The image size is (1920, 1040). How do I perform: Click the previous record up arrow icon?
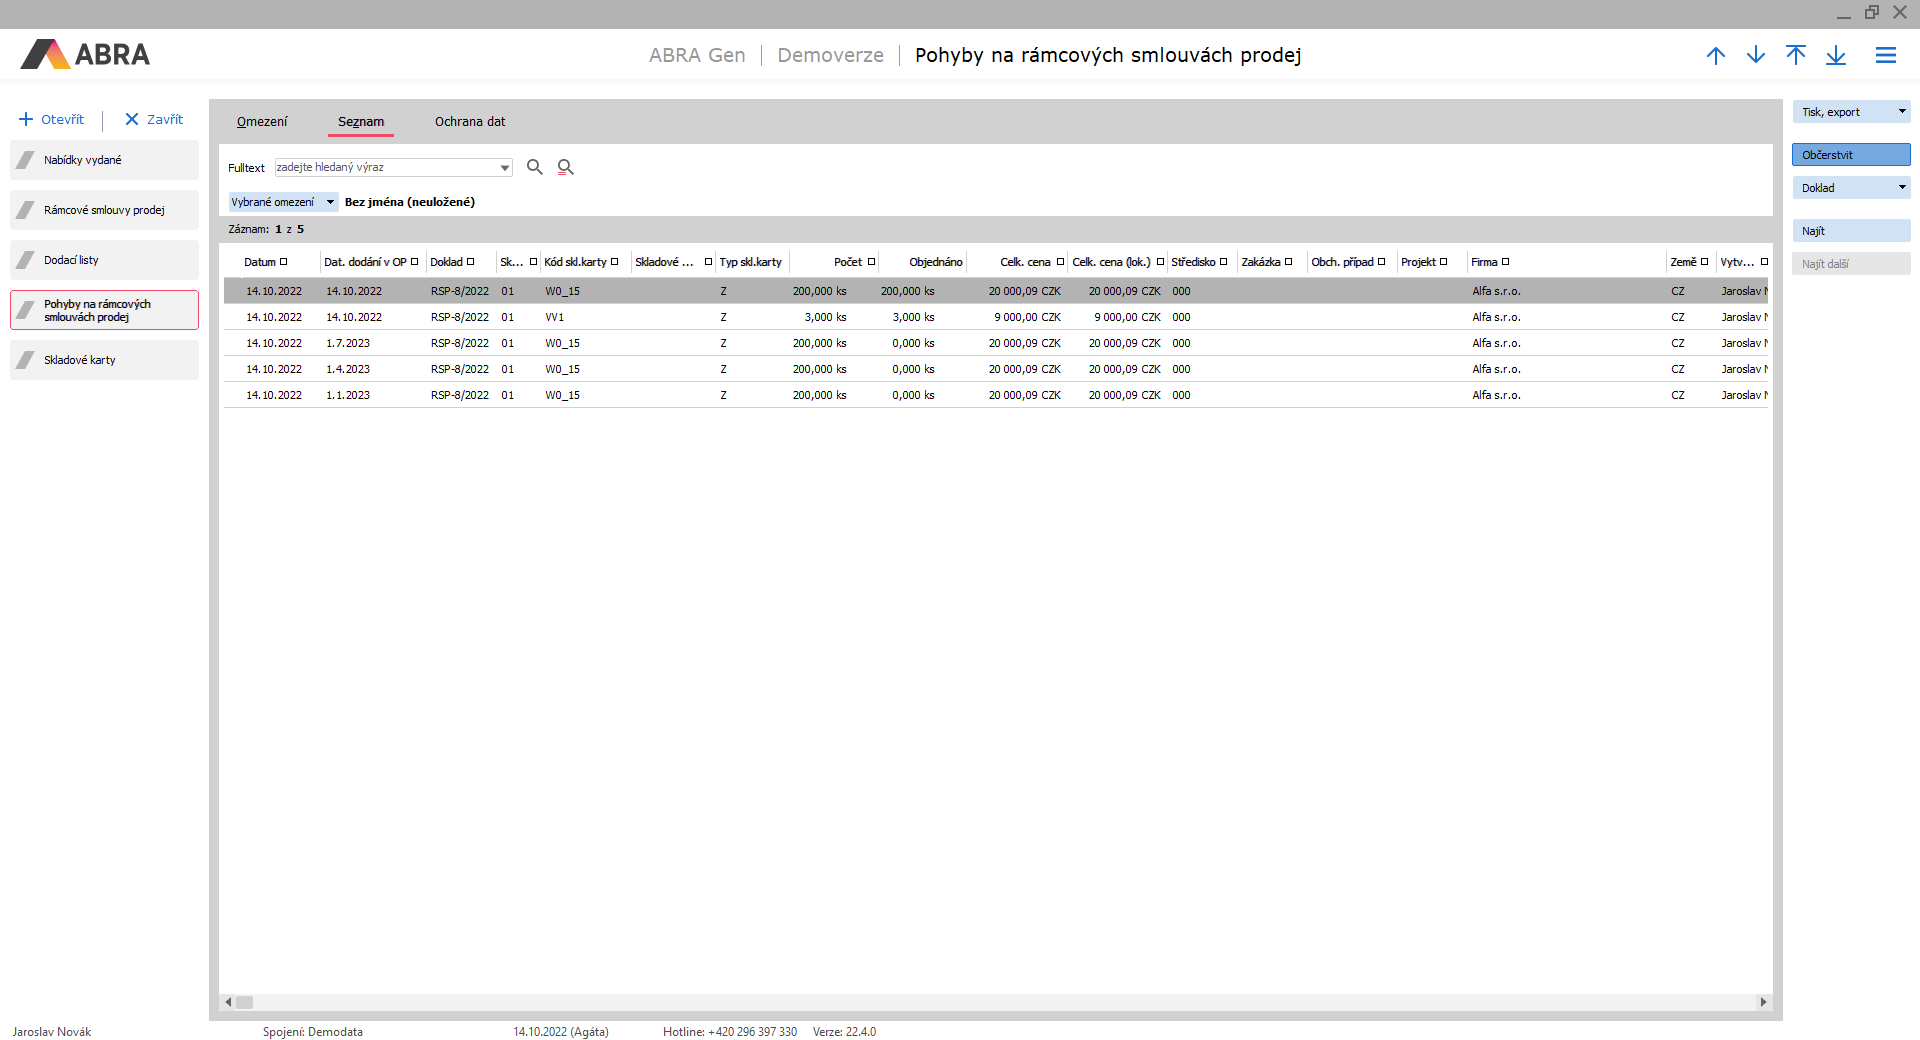pyautogui.click(x=1716, y=56)
